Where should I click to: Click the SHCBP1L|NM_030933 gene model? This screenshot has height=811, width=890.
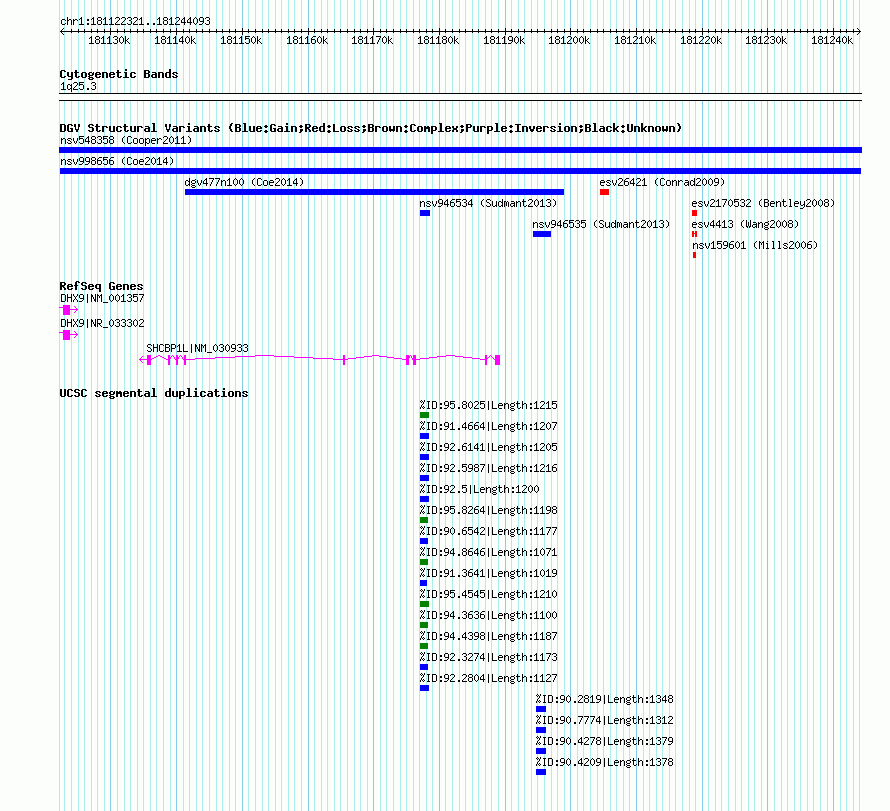(320, 359)
